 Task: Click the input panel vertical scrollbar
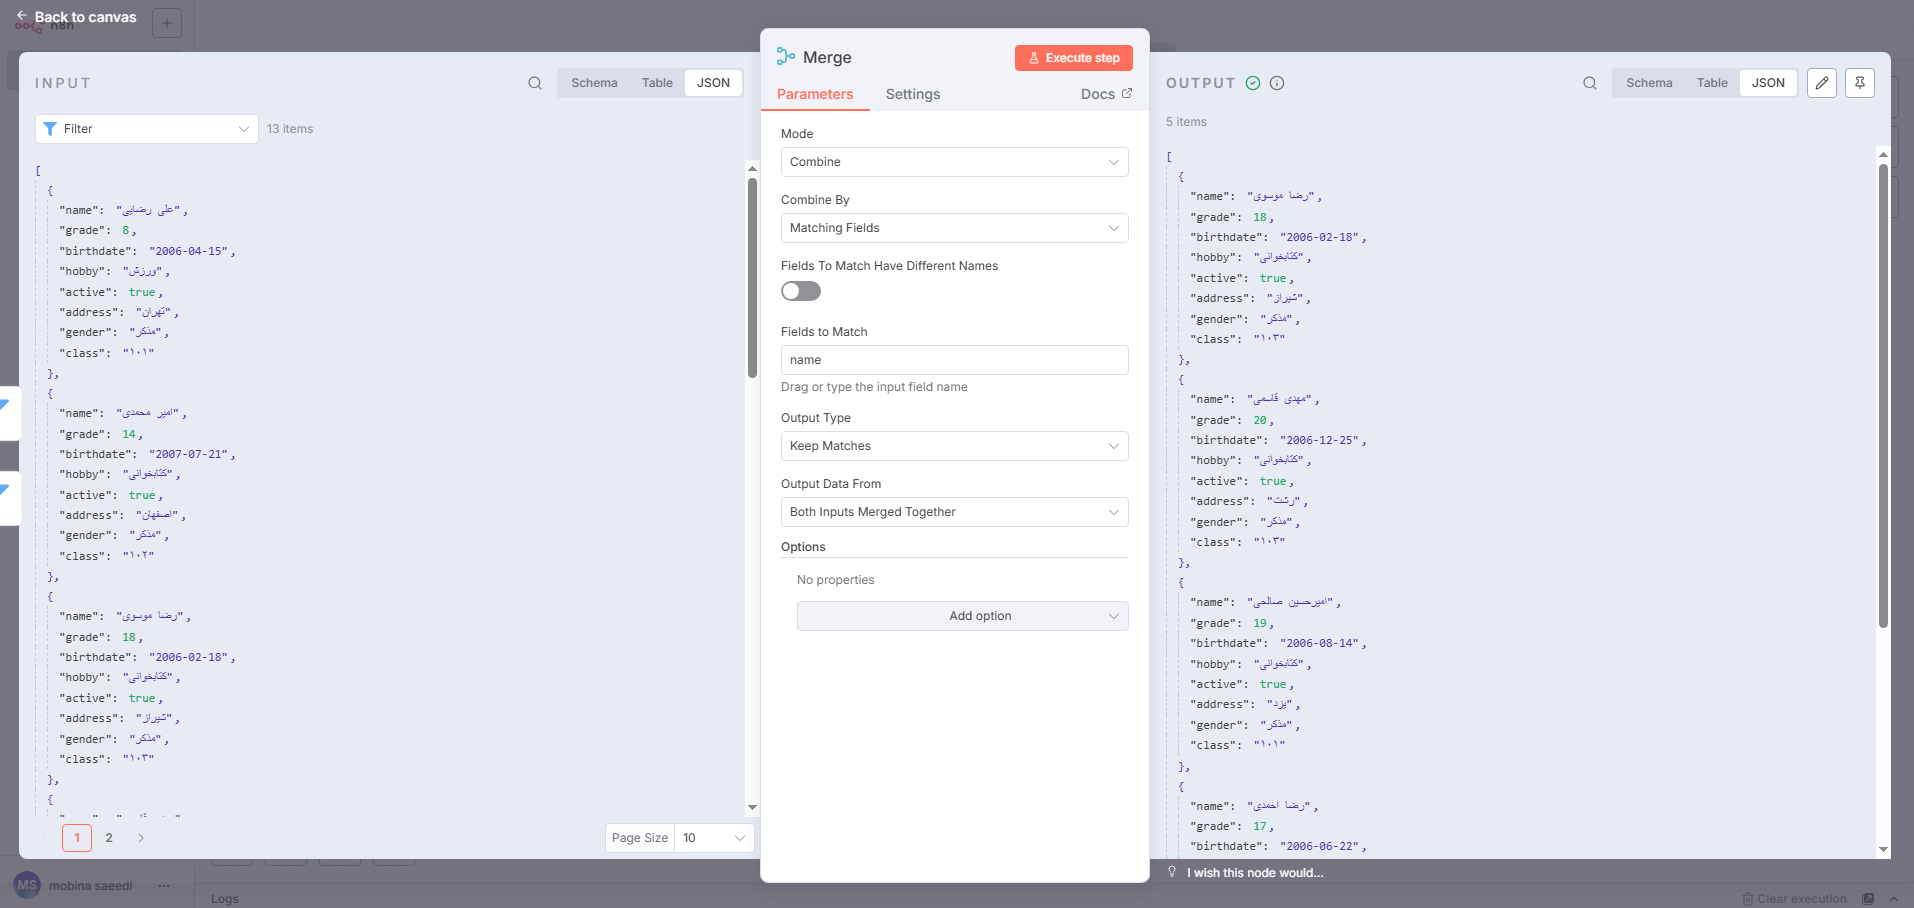point(752,278)
